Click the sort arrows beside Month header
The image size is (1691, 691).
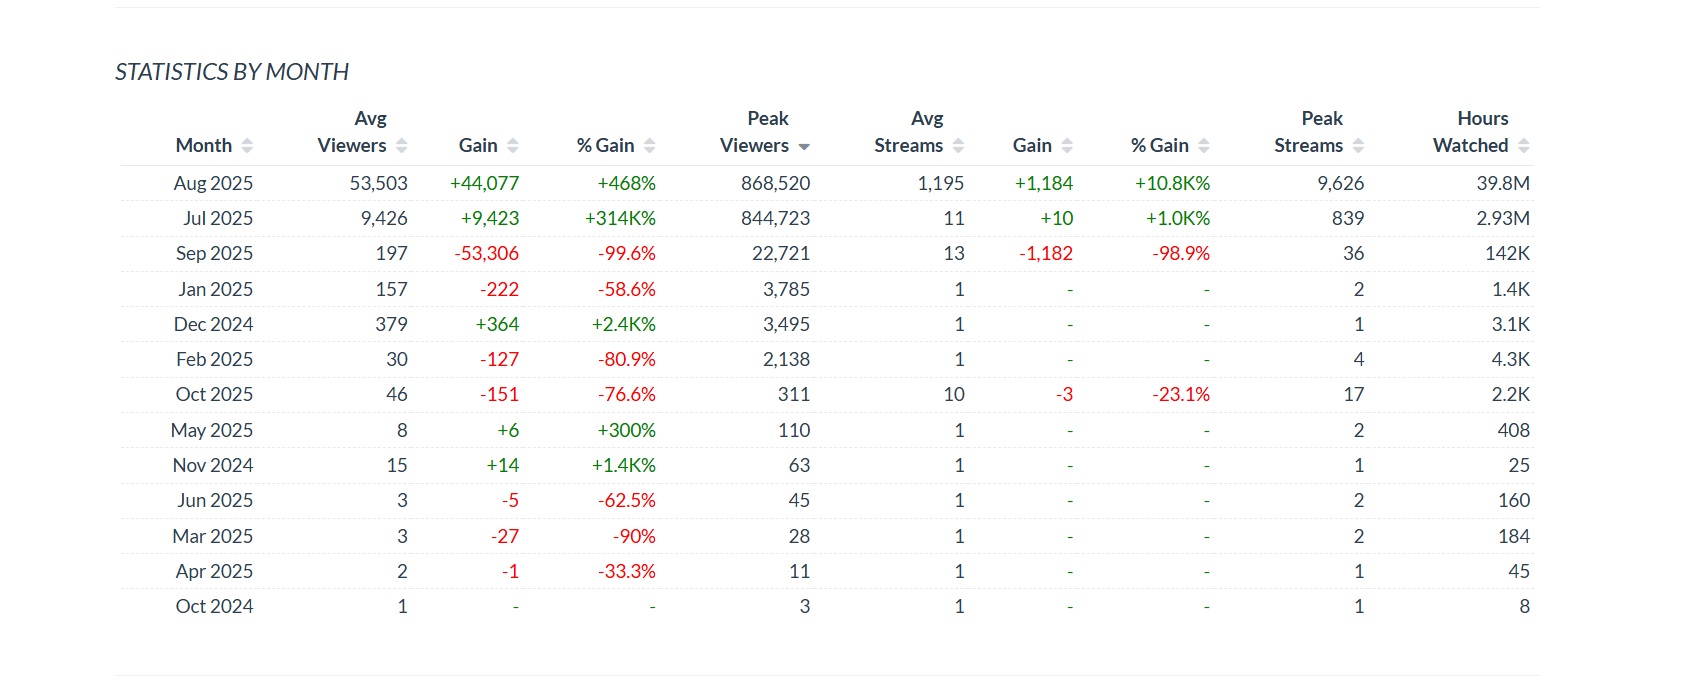pyautogui.click(x=247, y=146)
